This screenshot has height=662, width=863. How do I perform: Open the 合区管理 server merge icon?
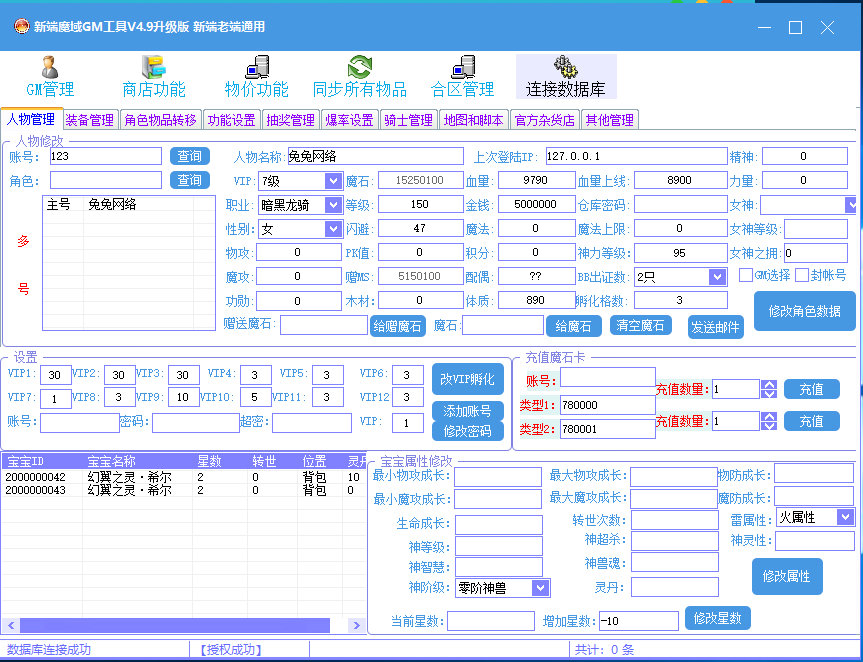click(x=462, y=68)
